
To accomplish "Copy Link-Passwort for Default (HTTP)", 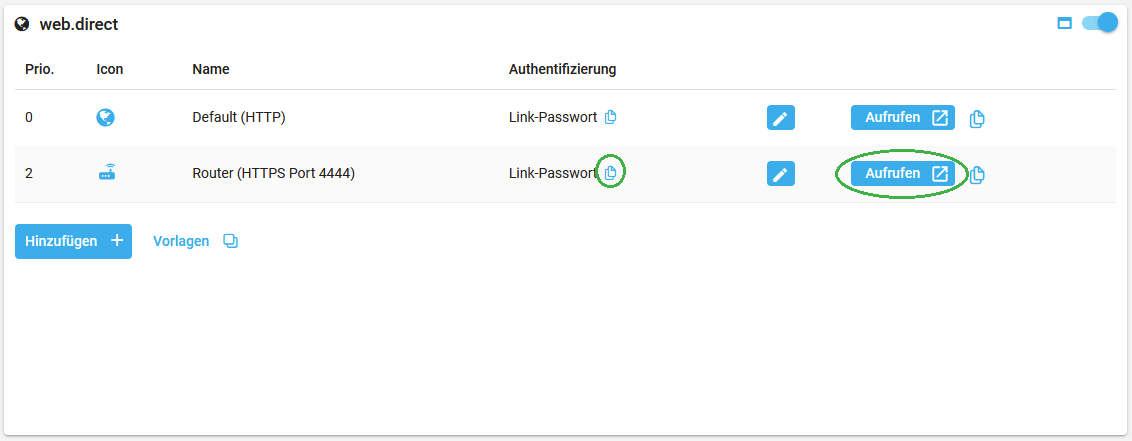I will tap(610, 117).
